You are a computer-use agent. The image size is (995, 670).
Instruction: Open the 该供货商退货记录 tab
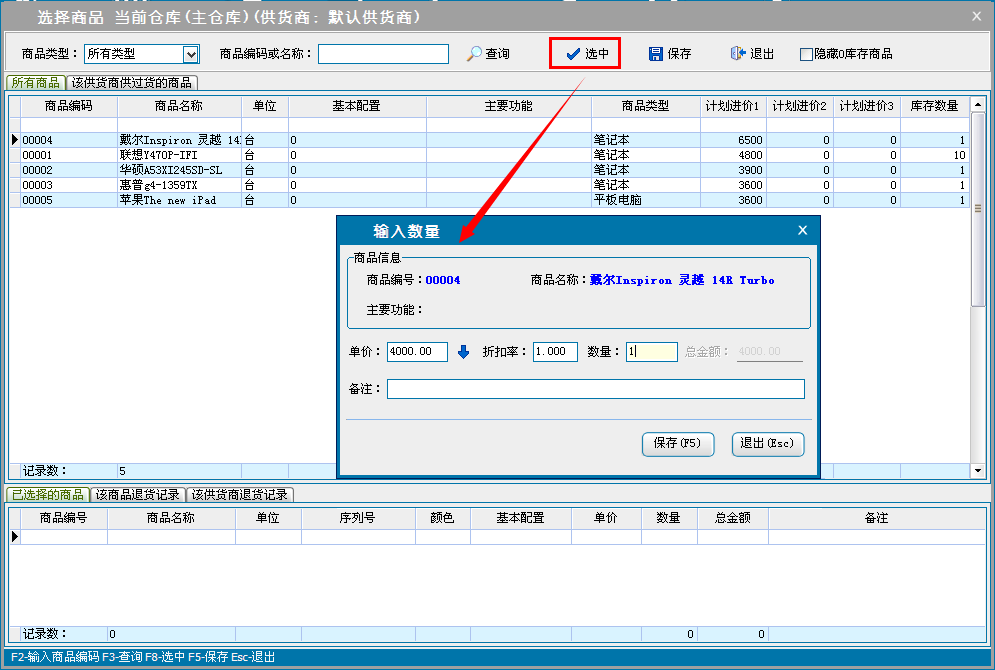coord(240,495)
